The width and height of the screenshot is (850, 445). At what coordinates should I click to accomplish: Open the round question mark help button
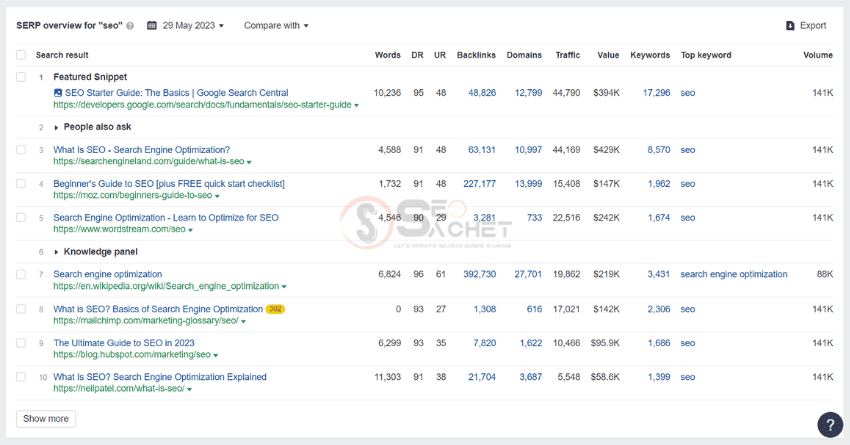click(x=830, y=424)
